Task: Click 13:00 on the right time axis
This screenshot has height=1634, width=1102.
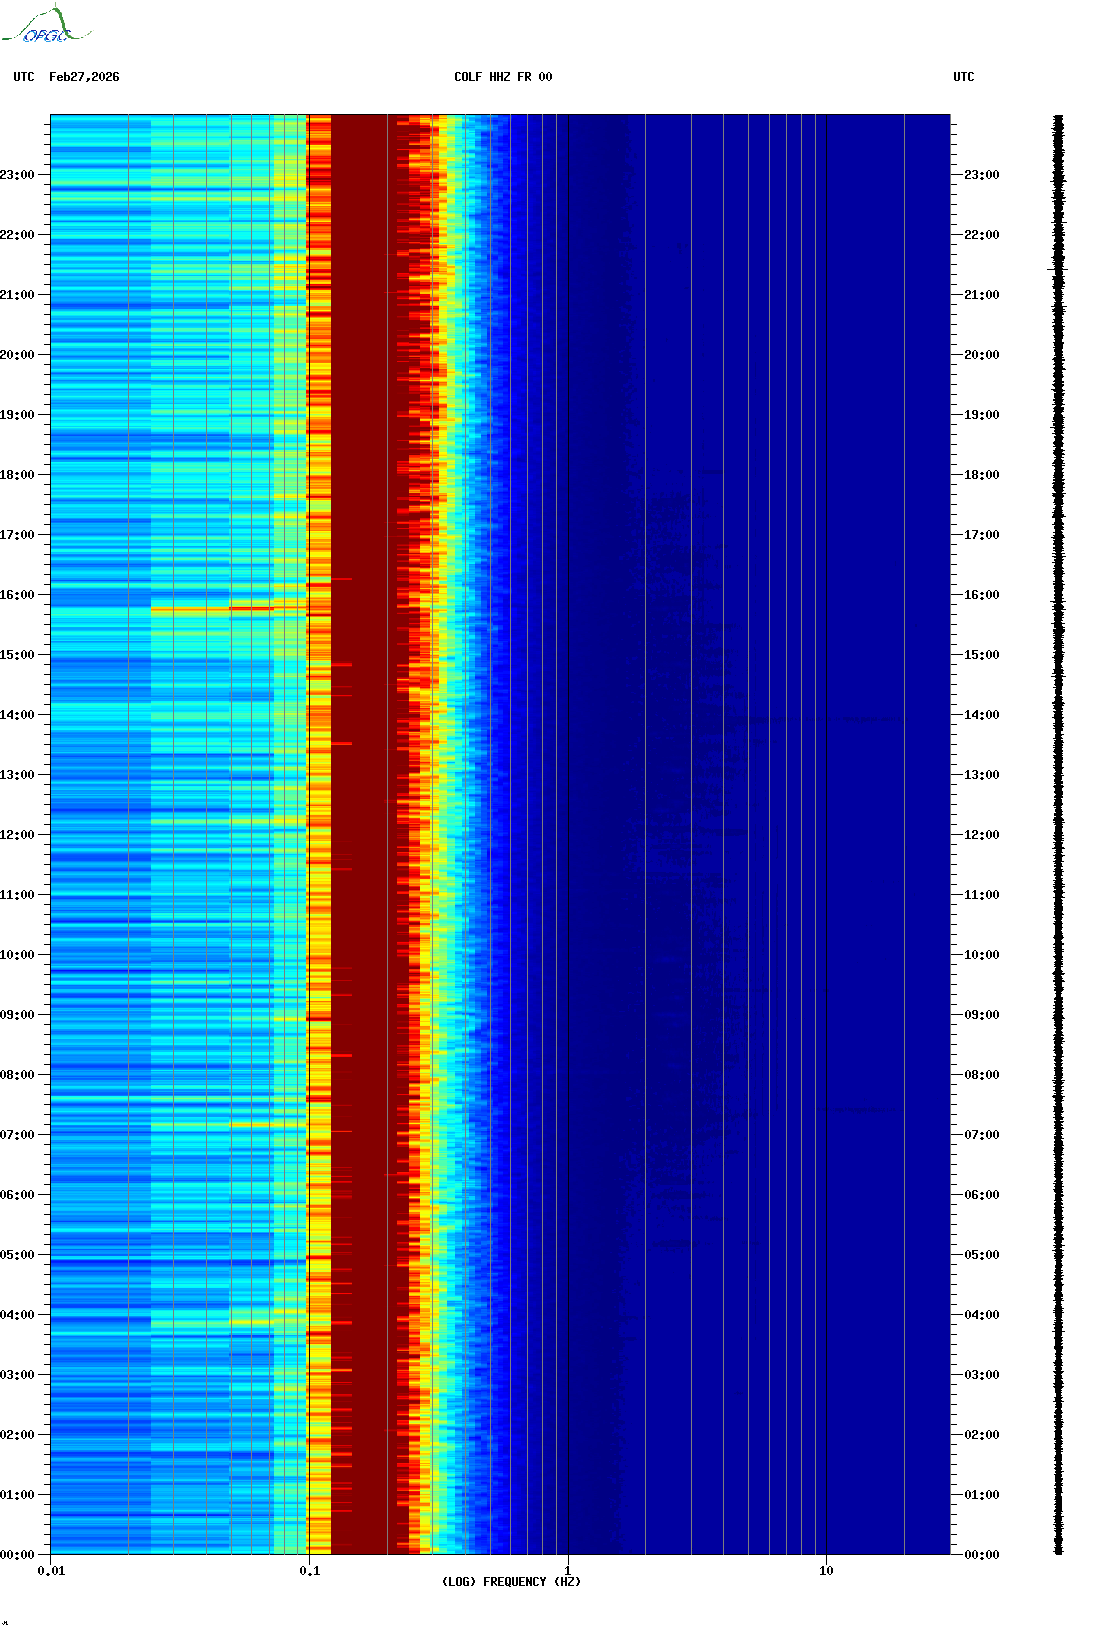Action: coord(982,775)
